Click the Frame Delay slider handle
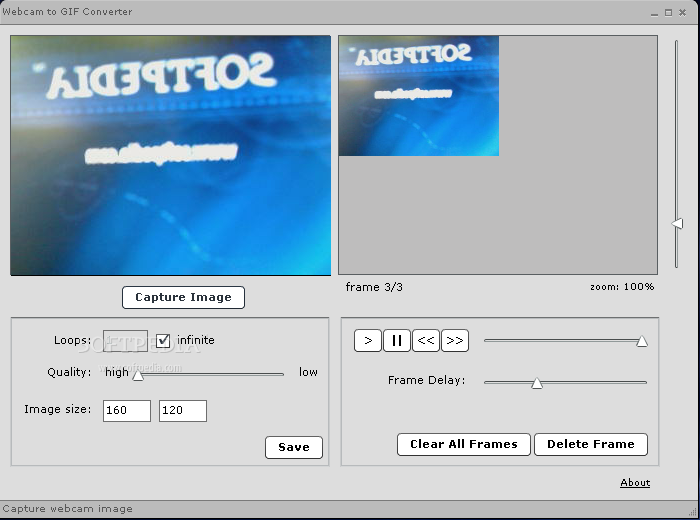 click(x=537, y=383)
